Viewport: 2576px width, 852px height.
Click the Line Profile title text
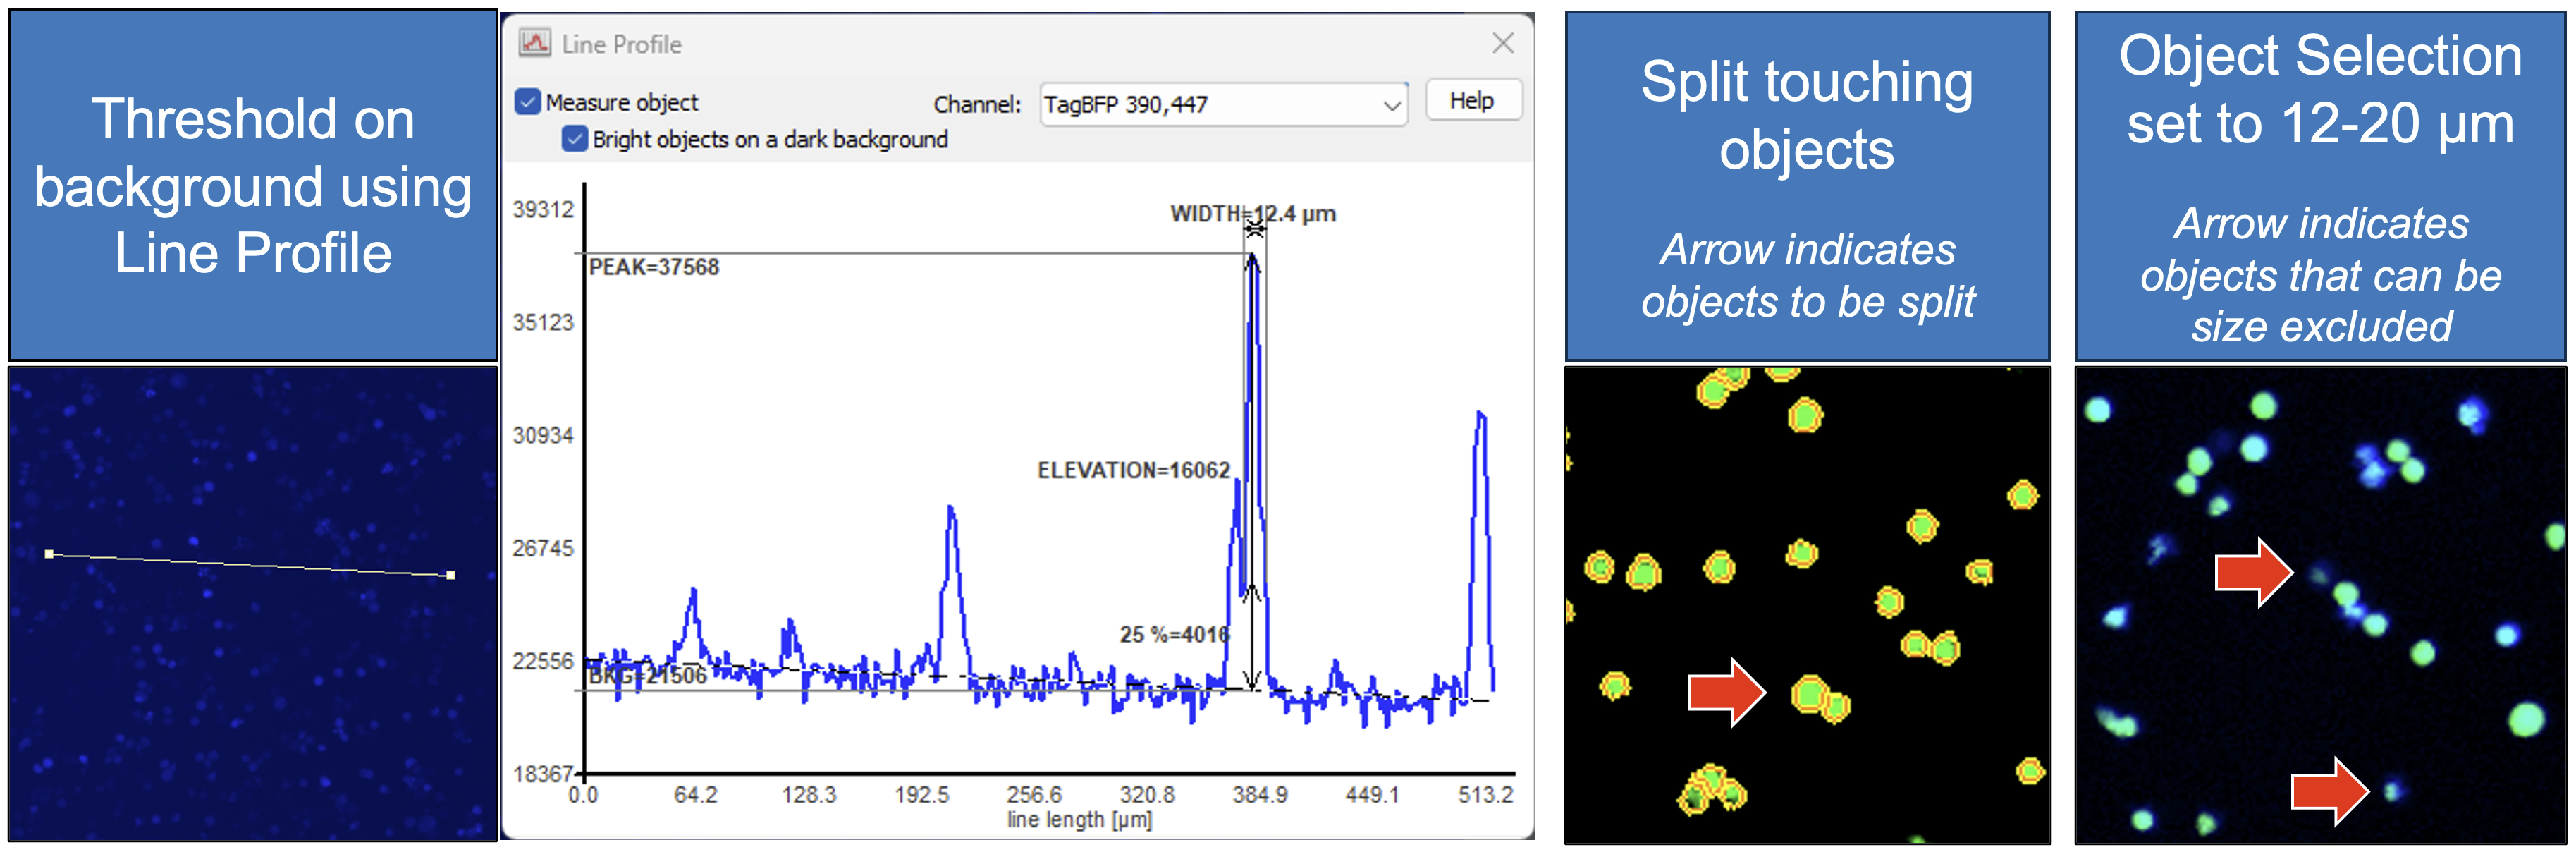pyautogui.click(x=622, y=44)
